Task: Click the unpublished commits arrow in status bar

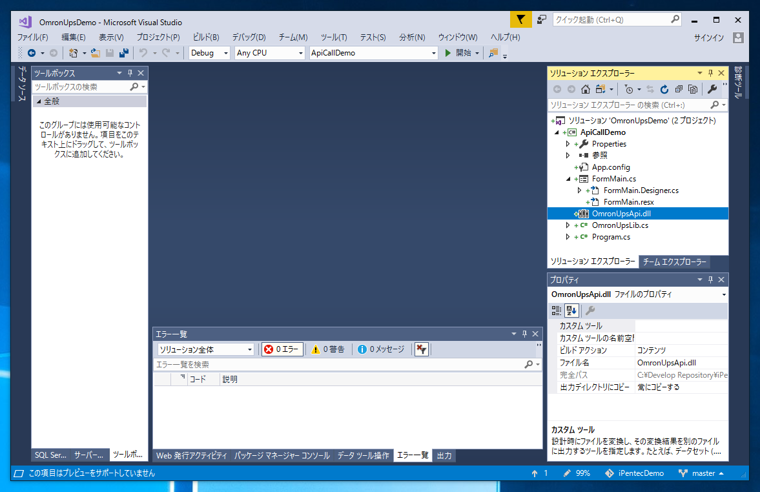Action: [x=535, y=474]
